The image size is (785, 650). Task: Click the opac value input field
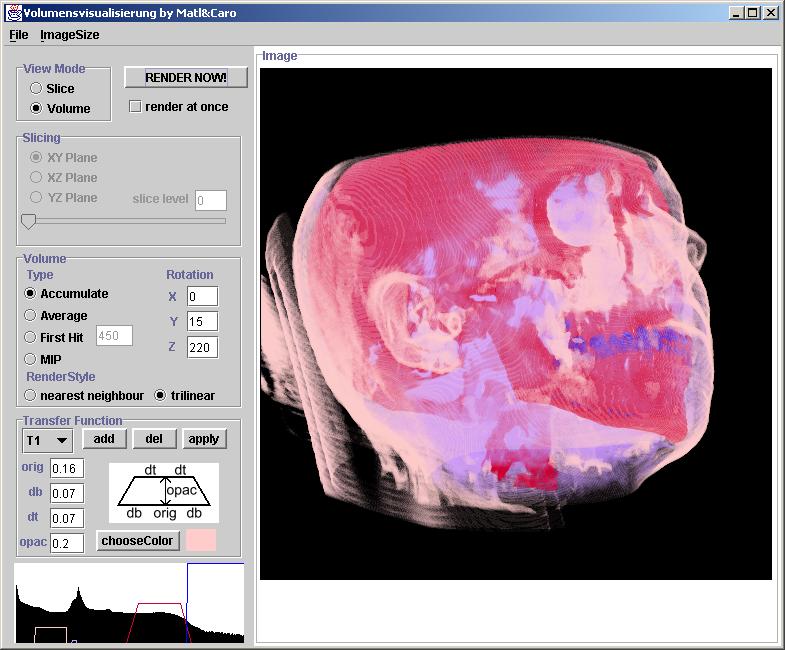[x=67, y=543]
